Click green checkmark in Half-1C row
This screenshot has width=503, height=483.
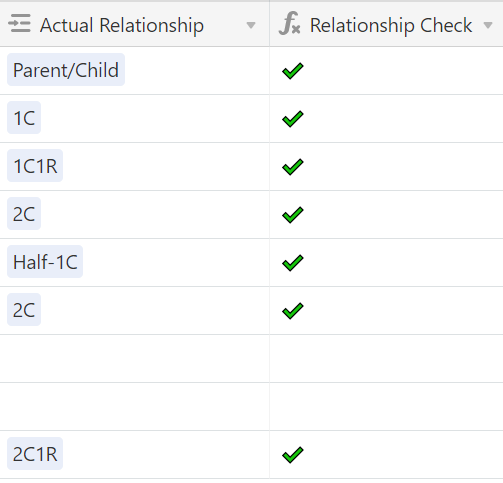[293, 263]
